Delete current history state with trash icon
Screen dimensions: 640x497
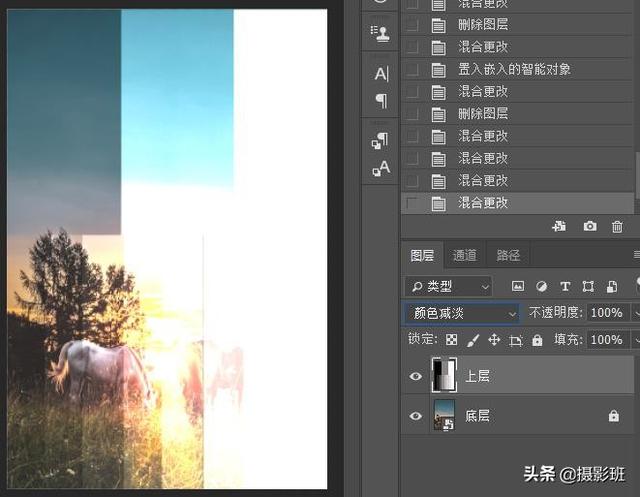coord(617,226)
